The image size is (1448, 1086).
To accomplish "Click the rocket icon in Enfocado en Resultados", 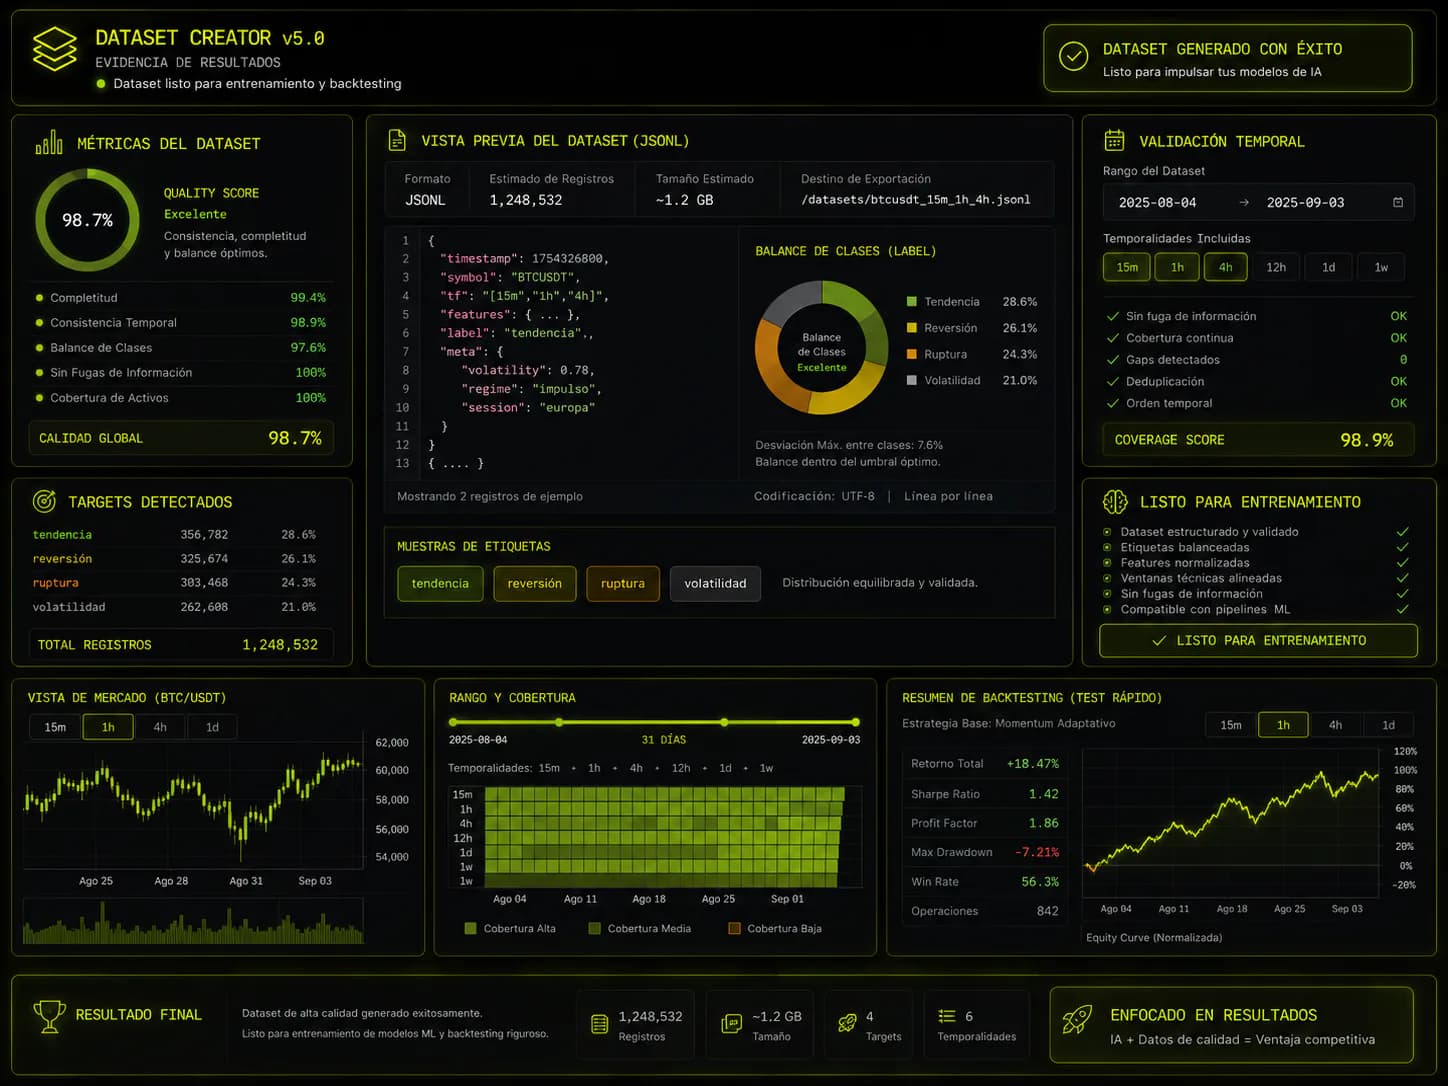I will (1077, 1019).
